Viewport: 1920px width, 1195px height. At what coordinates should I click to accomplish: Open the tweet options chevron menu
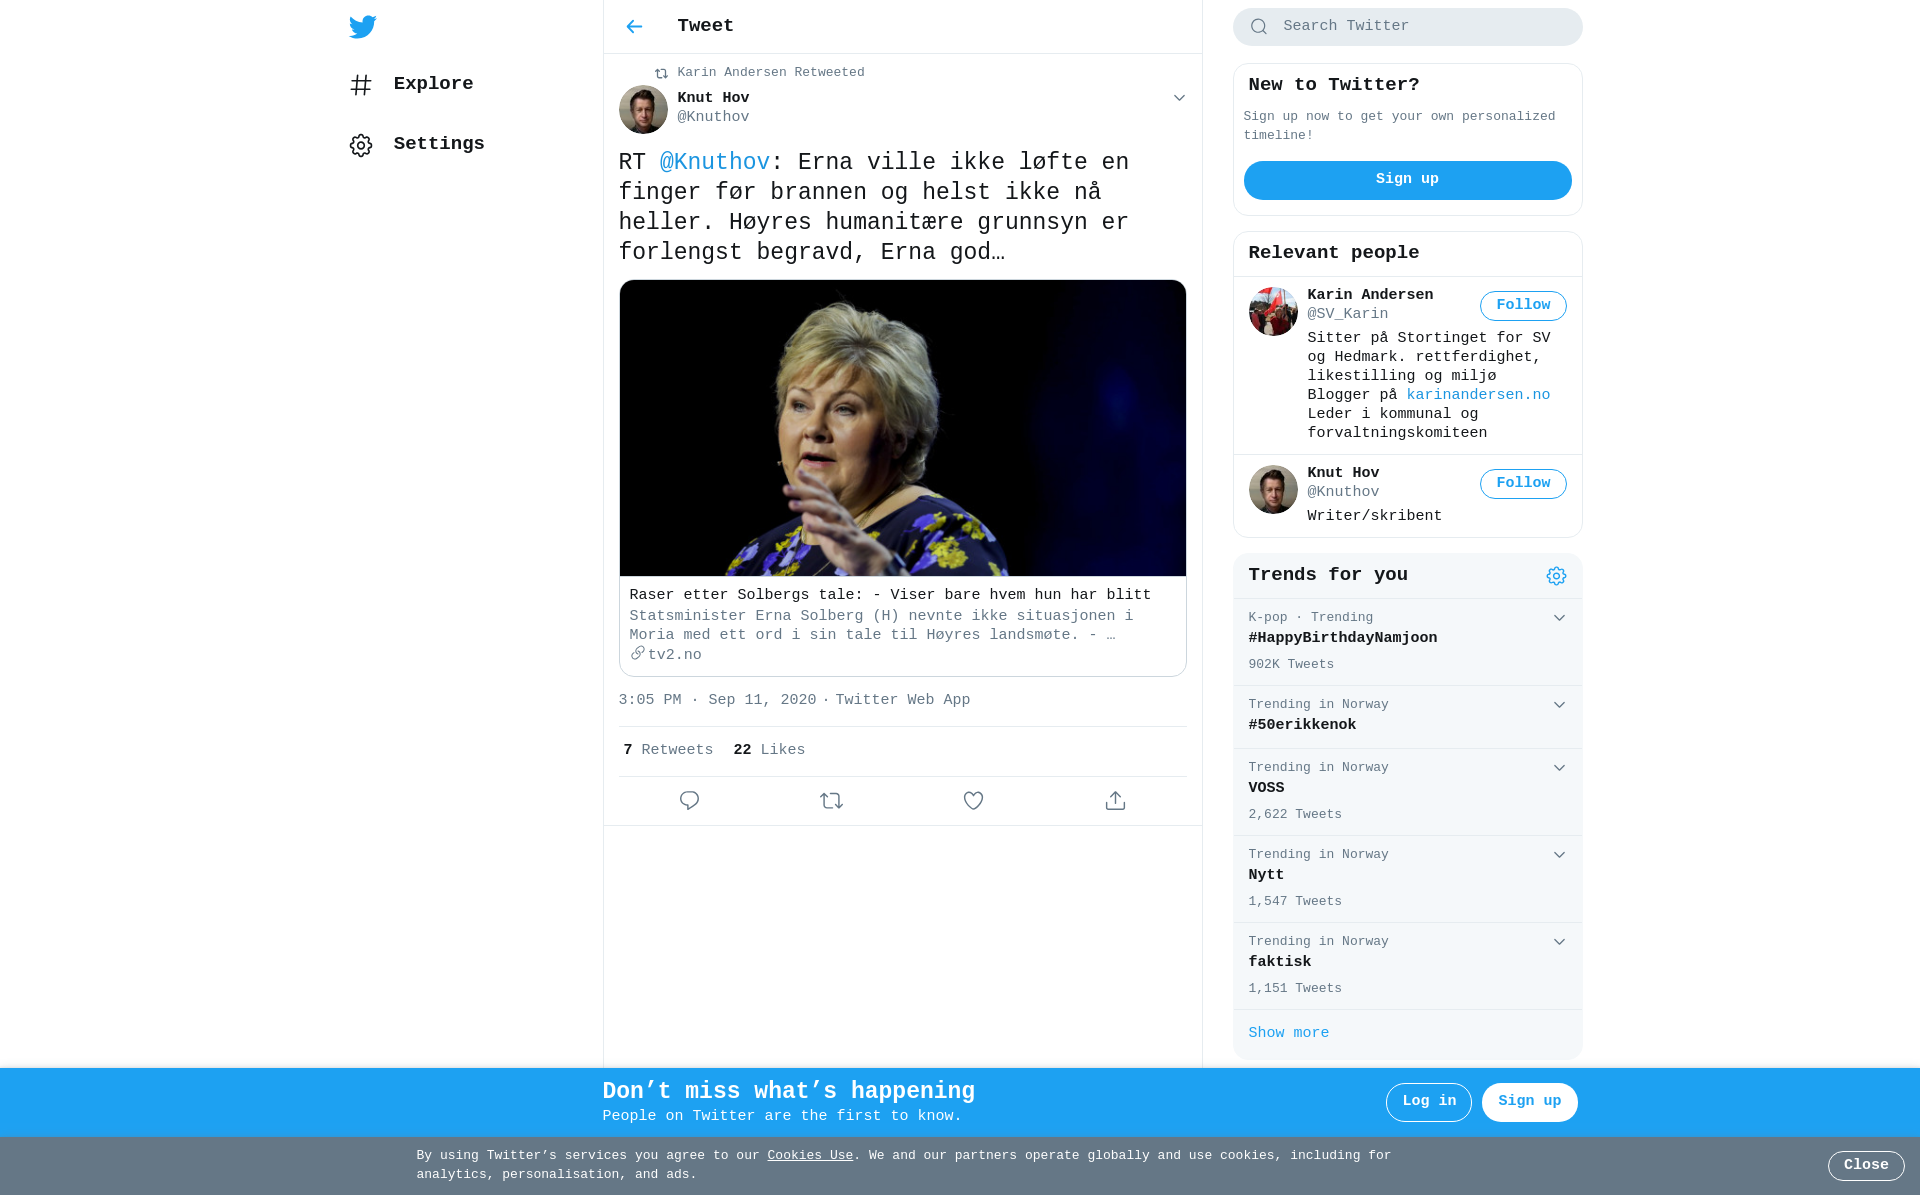click(x=1179, y=98)
